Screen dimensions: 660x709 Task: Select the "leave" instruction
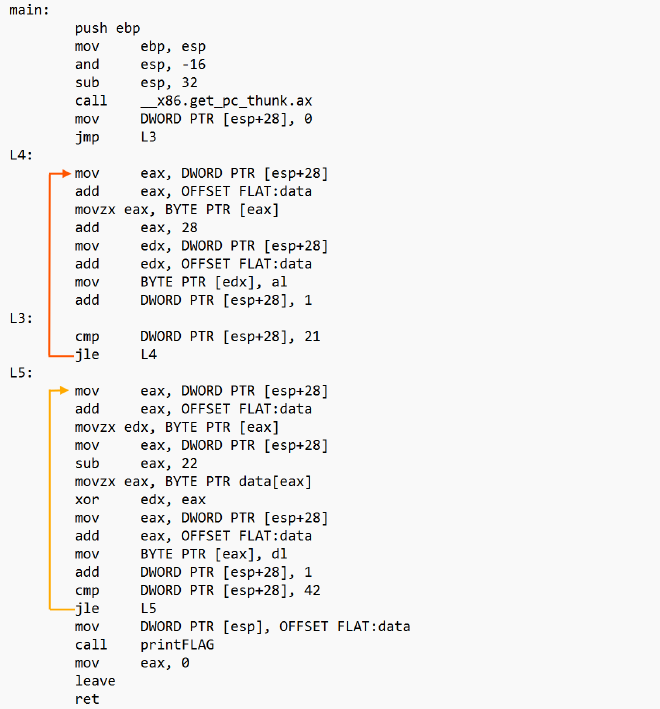pyautogui.click(x=95, y=681)
